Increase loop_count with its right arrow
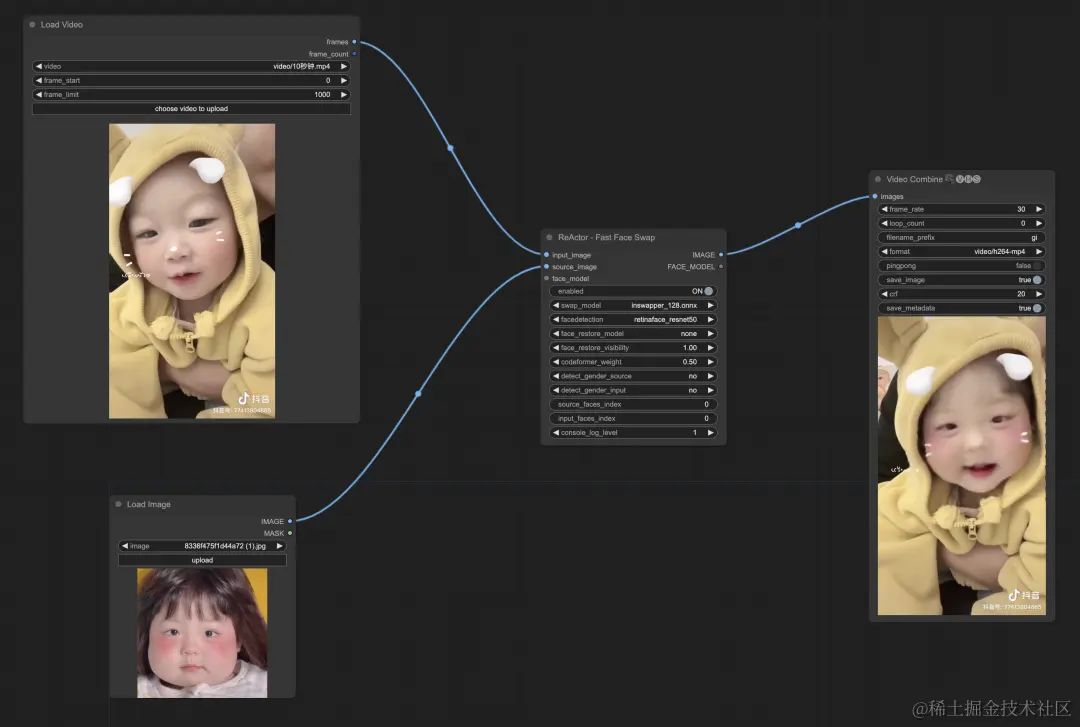 1039,223
